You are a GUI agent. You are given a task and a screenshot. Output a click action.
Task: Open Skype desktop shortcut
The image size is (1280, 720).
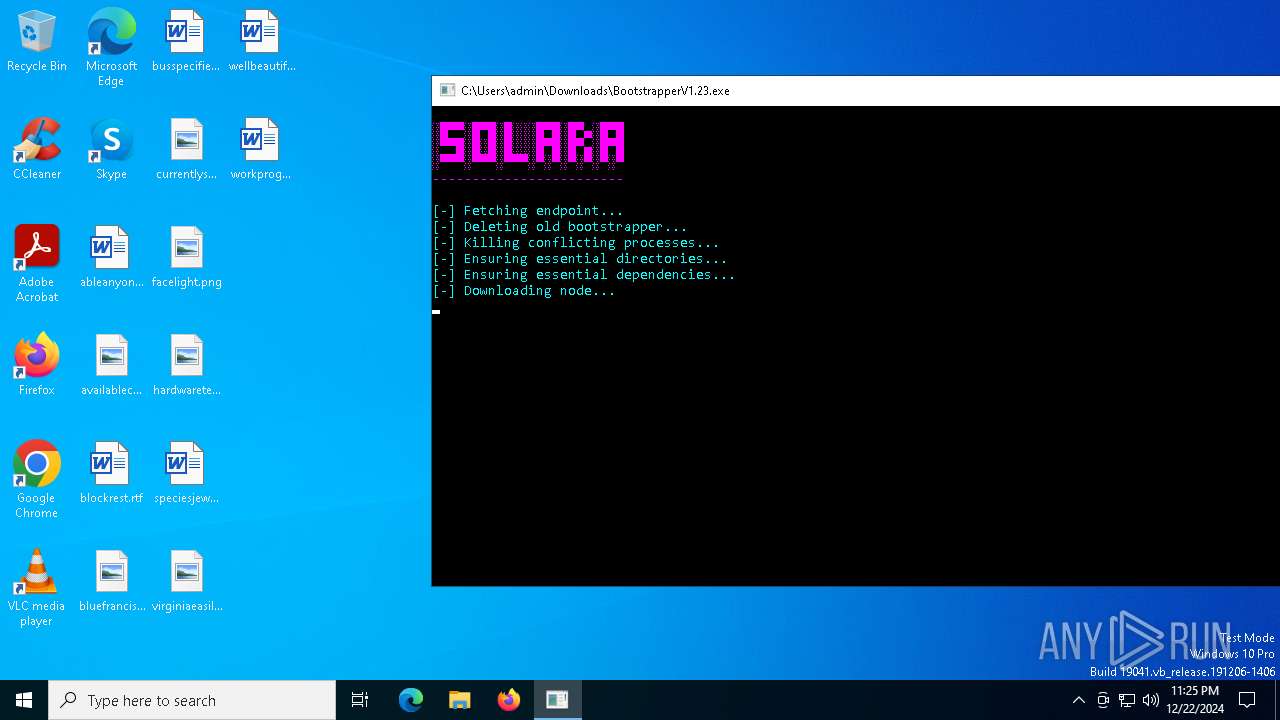pos(111,150)
